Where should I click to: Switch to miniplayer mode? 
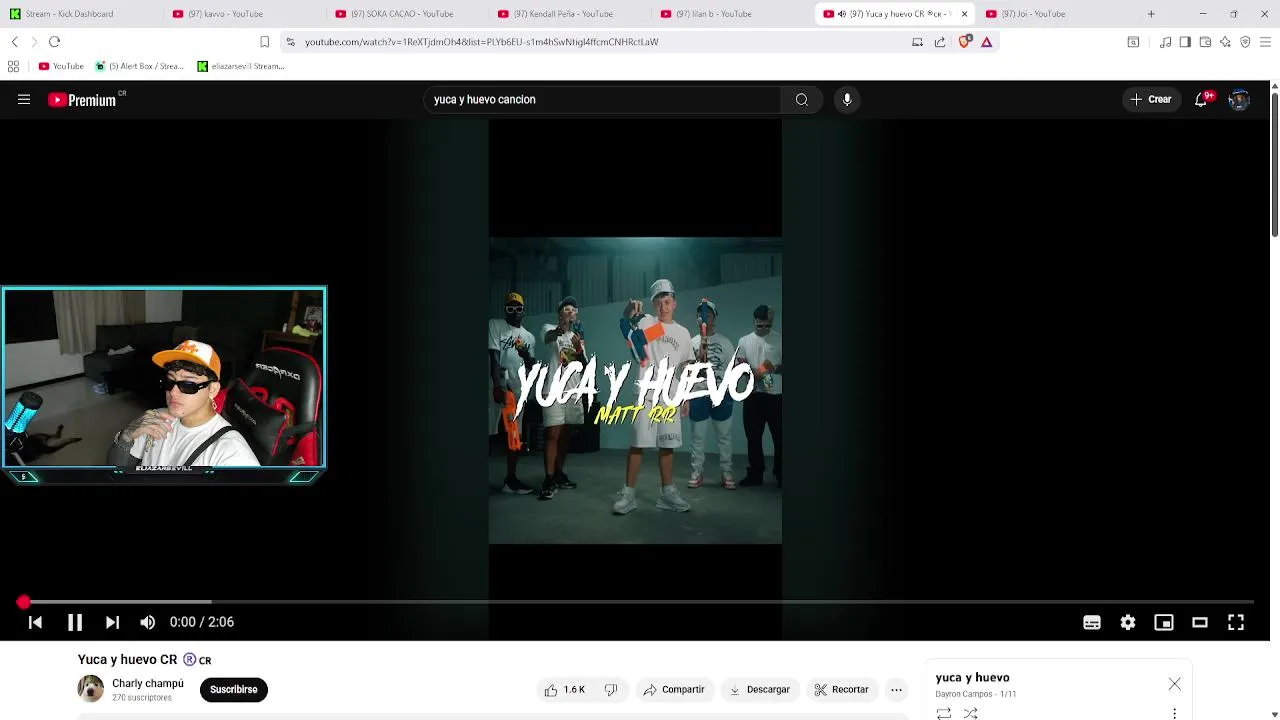tap(1164, 622)
